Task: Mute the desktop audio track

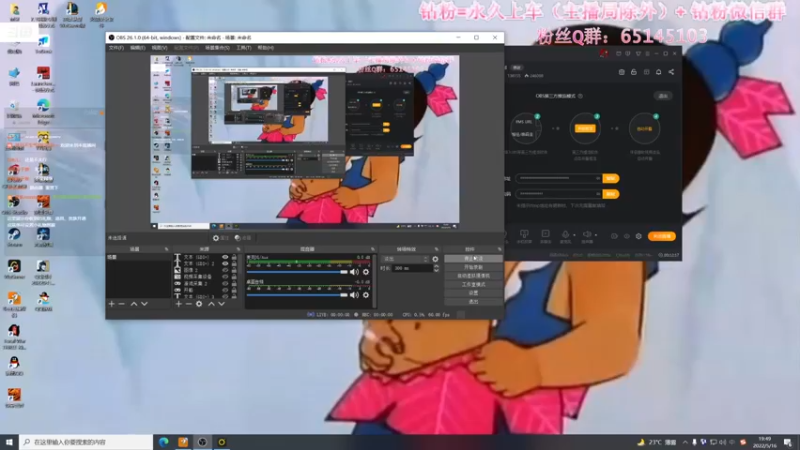Action: pos(355,295)
